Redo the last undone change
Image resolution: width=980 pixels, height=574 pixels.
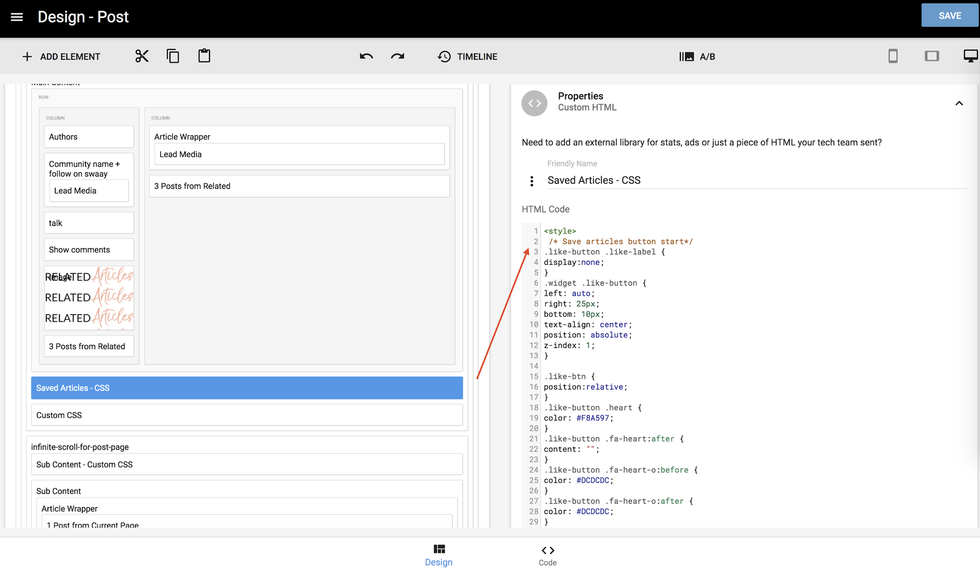pos(397,56)
